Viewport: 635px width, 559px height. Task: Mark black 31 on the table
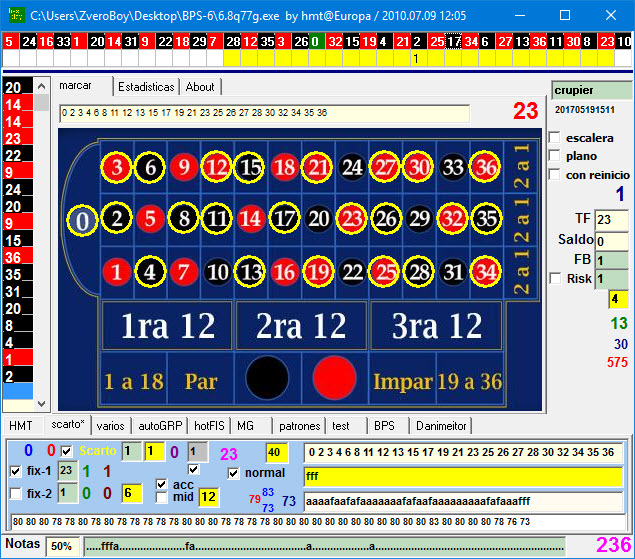(x=452, y=272)
